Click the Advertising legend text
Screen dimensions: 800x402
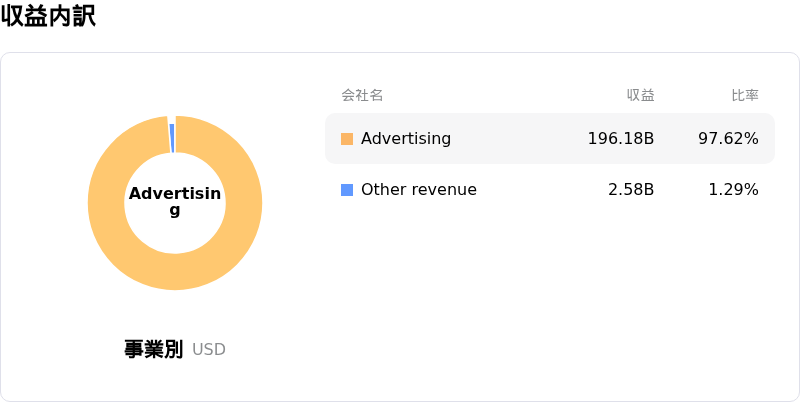click(406, 139)
